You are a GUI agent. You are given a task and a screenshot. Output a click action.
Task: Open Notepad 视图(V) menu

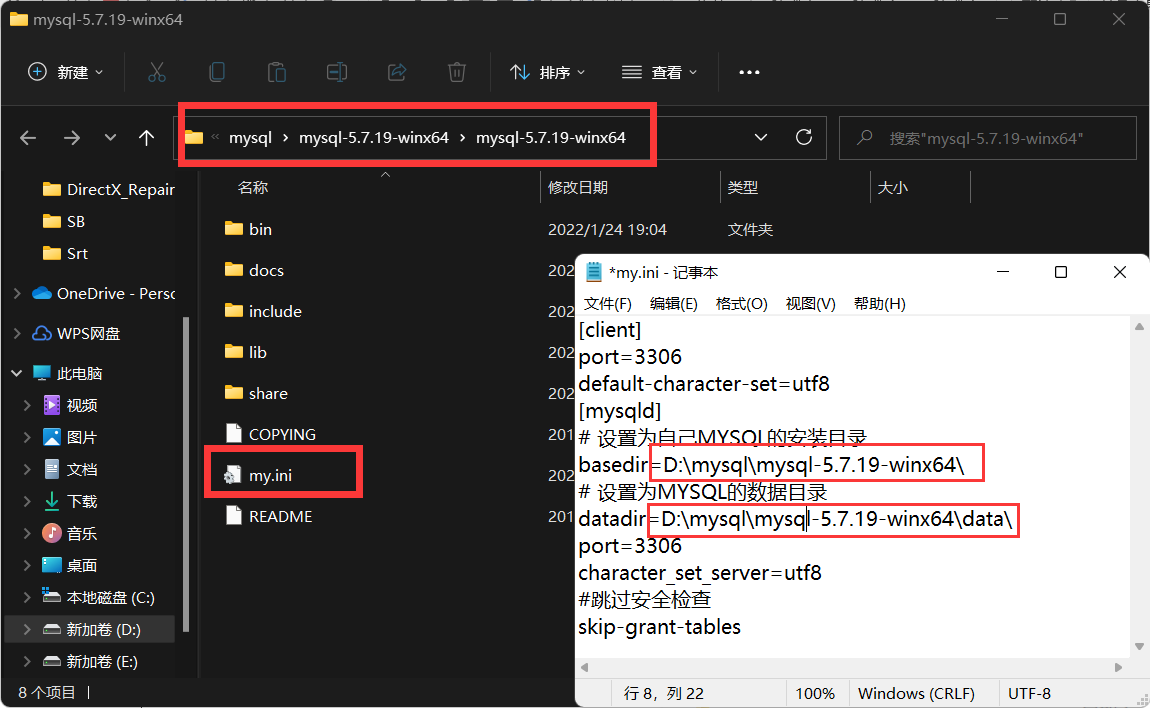(x=810, y=304)
